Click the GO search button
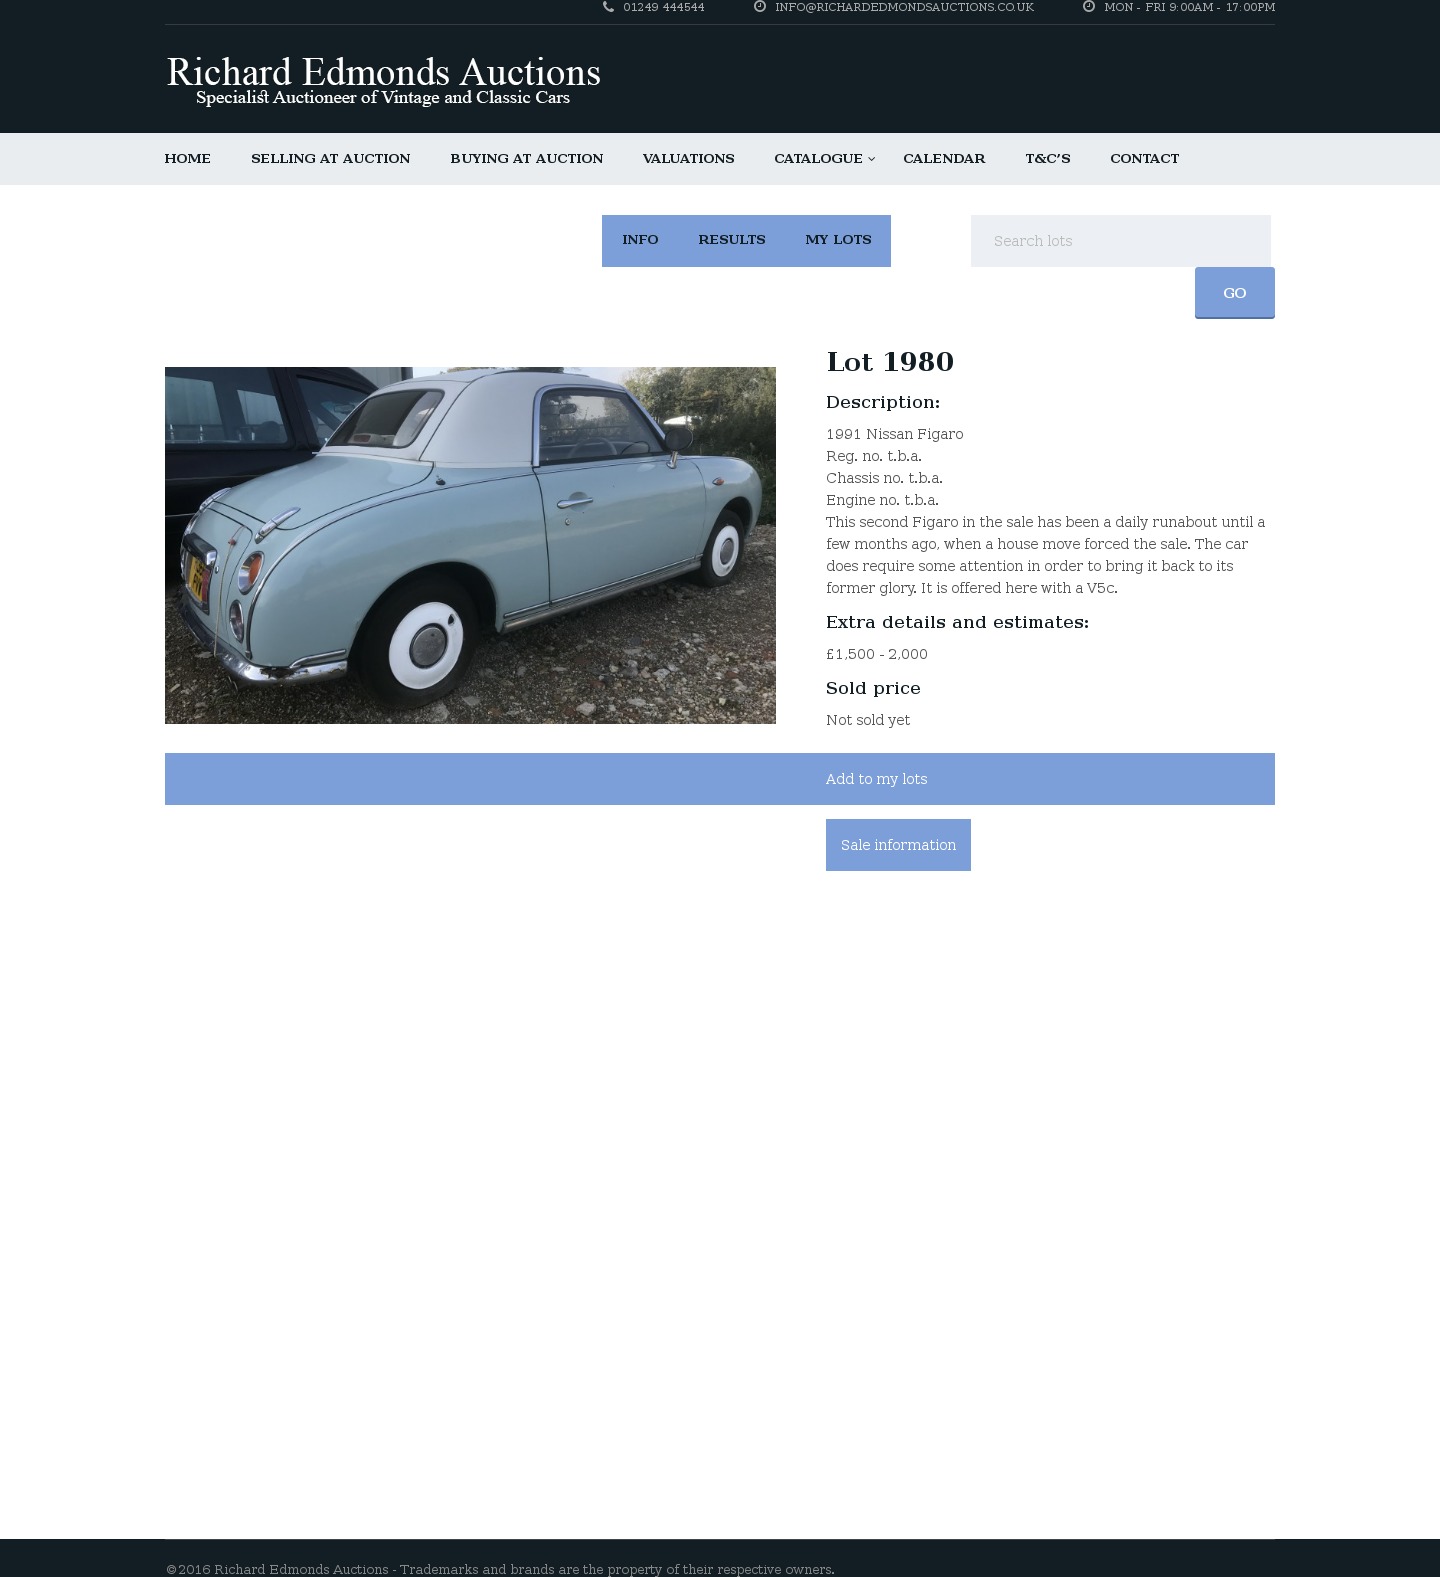 1234,293
